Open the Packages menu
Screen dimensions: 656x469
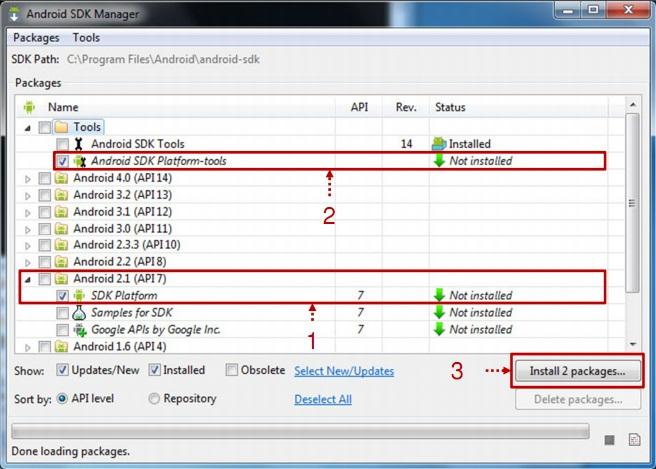tap(36, 38)
